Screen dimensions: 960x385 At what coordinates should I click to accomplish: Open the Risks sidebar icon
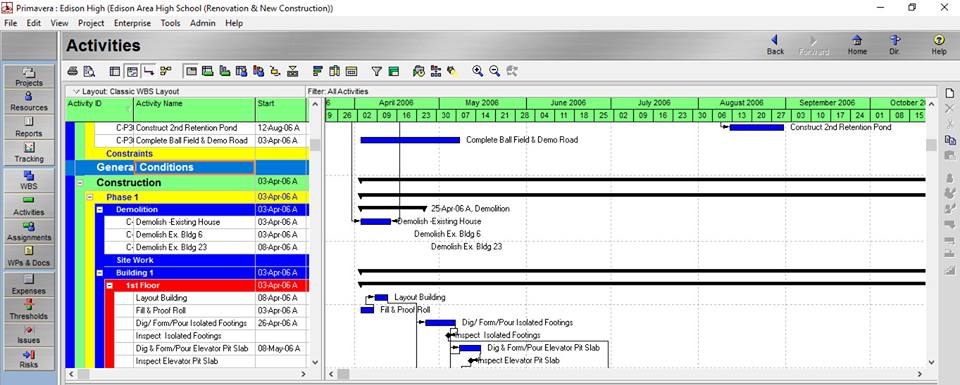click(x=29, y=359)
